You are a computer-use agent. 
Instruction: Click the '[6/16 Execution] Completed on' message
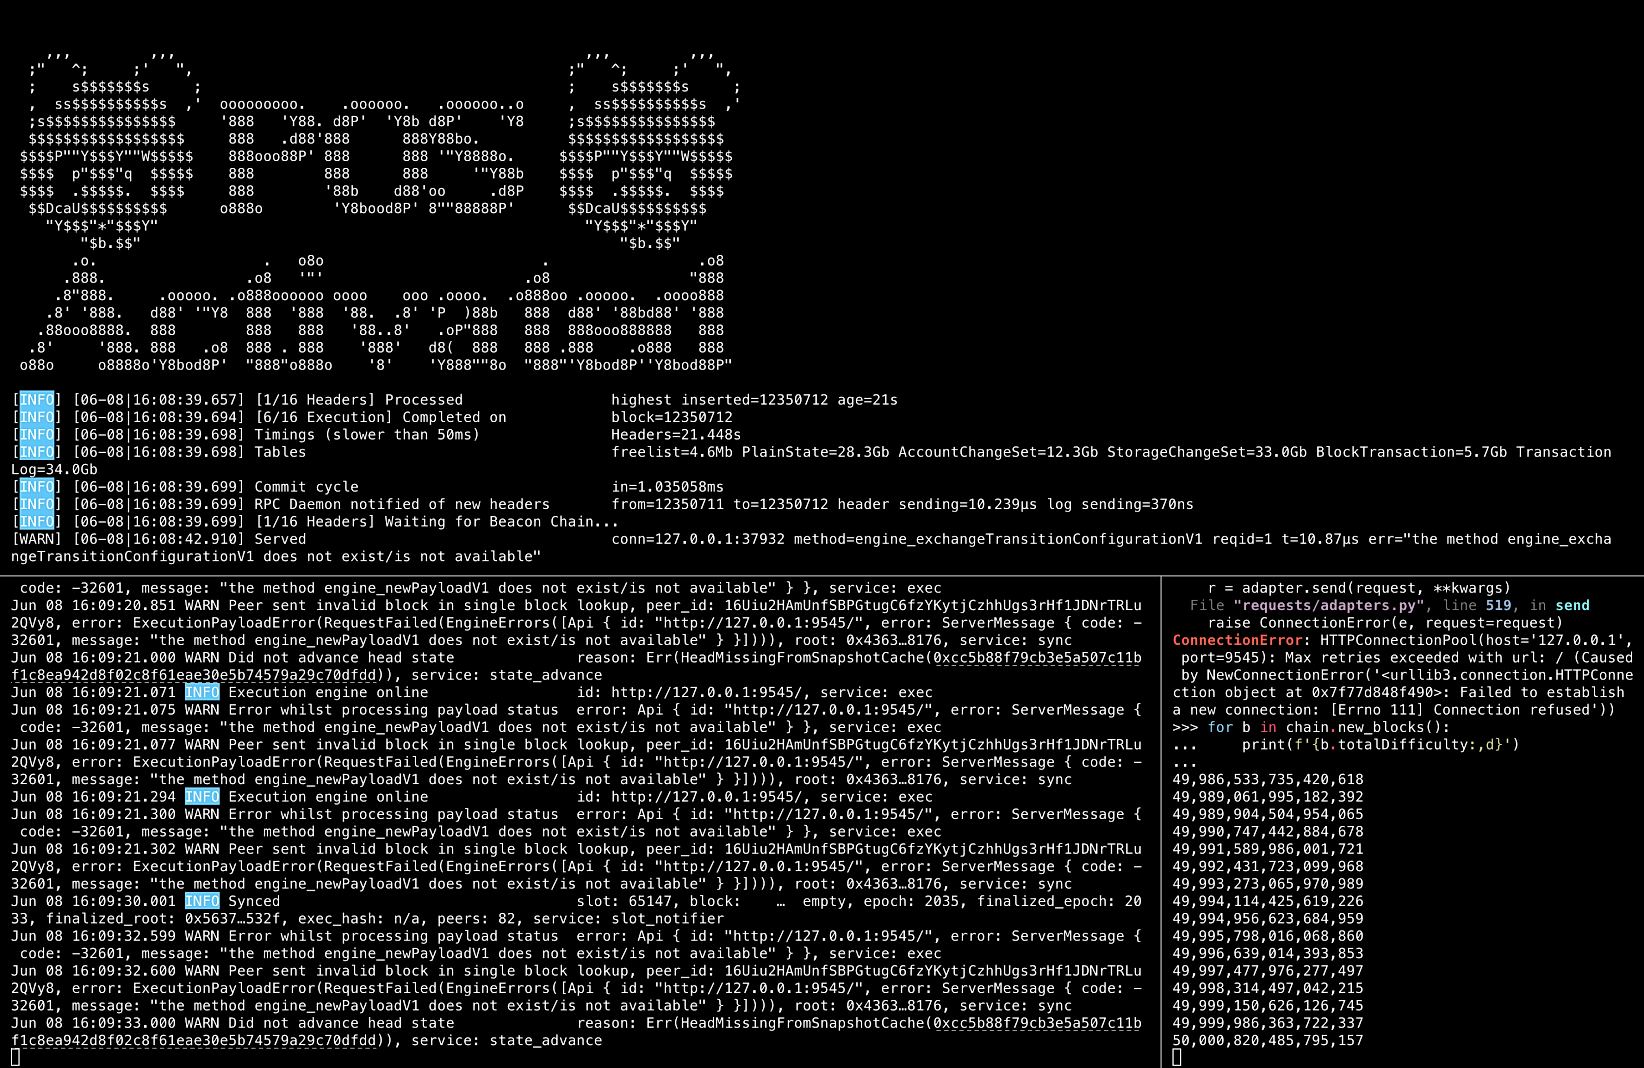point(380,417)
